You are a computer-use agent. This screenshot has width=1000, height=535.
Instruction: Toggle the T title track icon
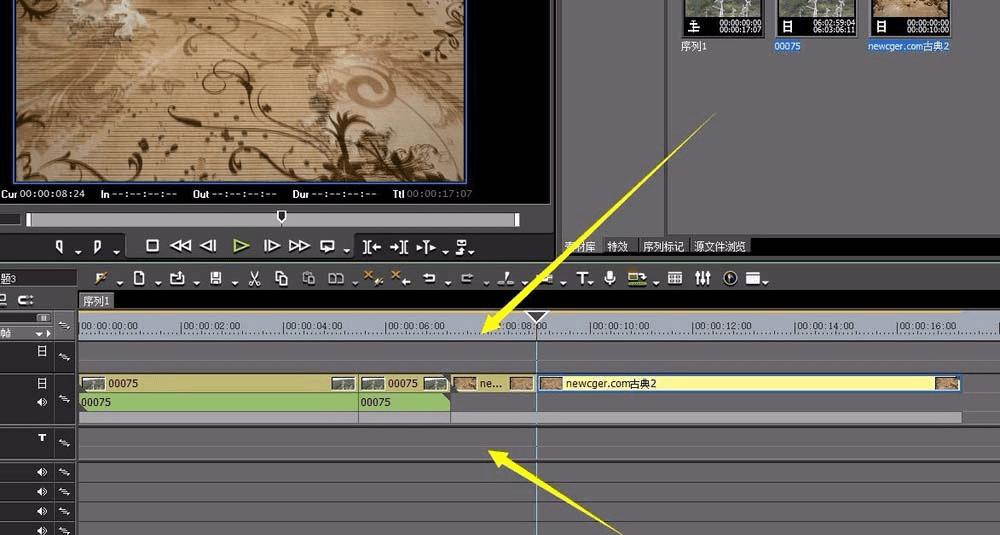tap(42, 437)
